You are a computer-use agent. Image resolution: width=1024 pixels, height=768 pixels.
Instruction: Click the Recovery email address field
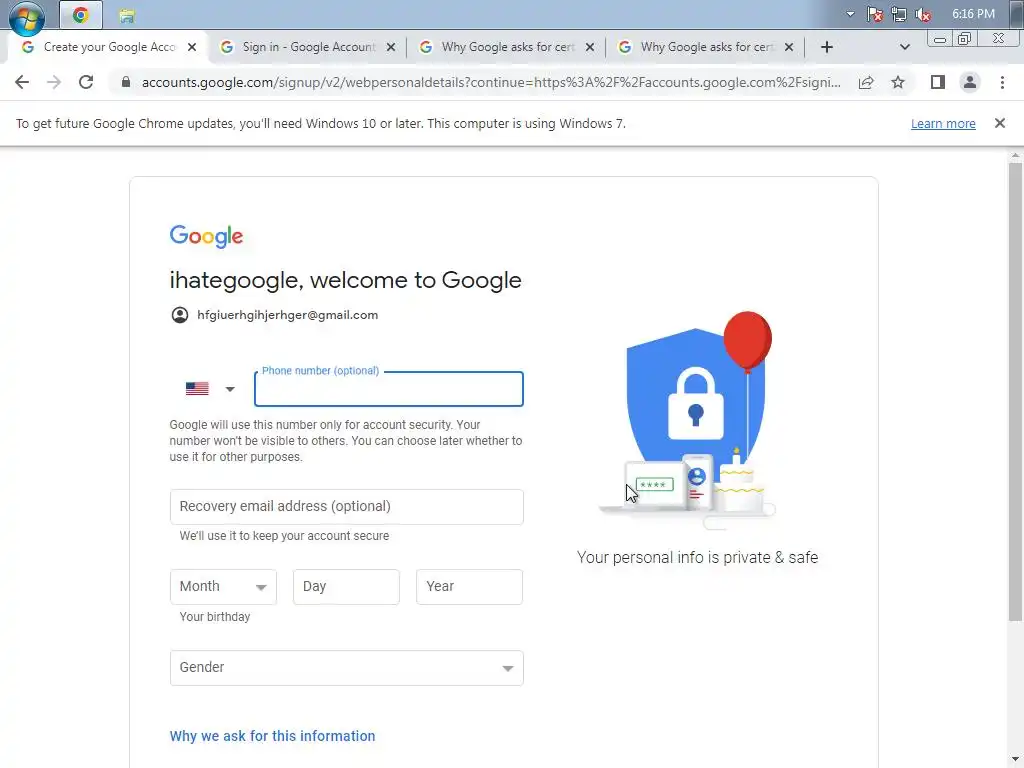click(x=347, y=507)
